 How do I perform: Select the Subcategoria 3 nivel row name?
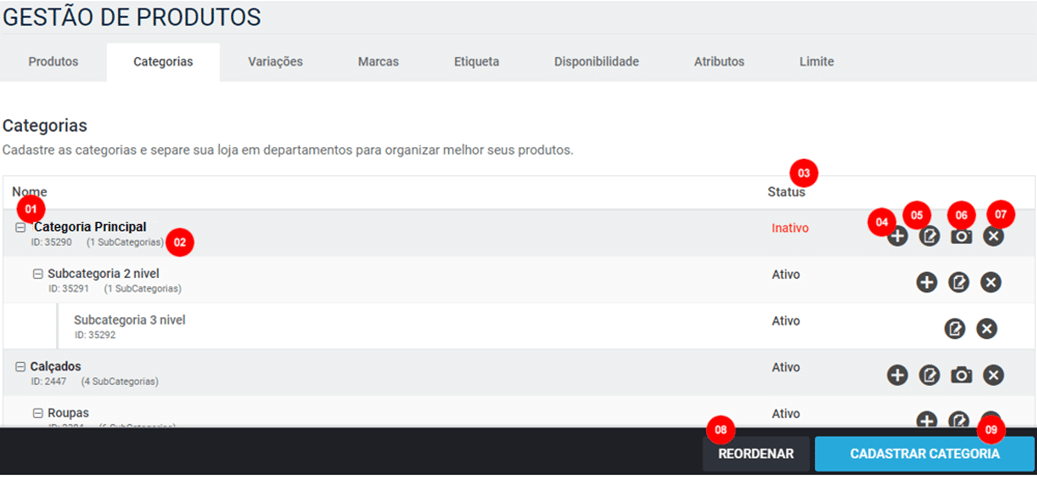[x=130, y=320]
